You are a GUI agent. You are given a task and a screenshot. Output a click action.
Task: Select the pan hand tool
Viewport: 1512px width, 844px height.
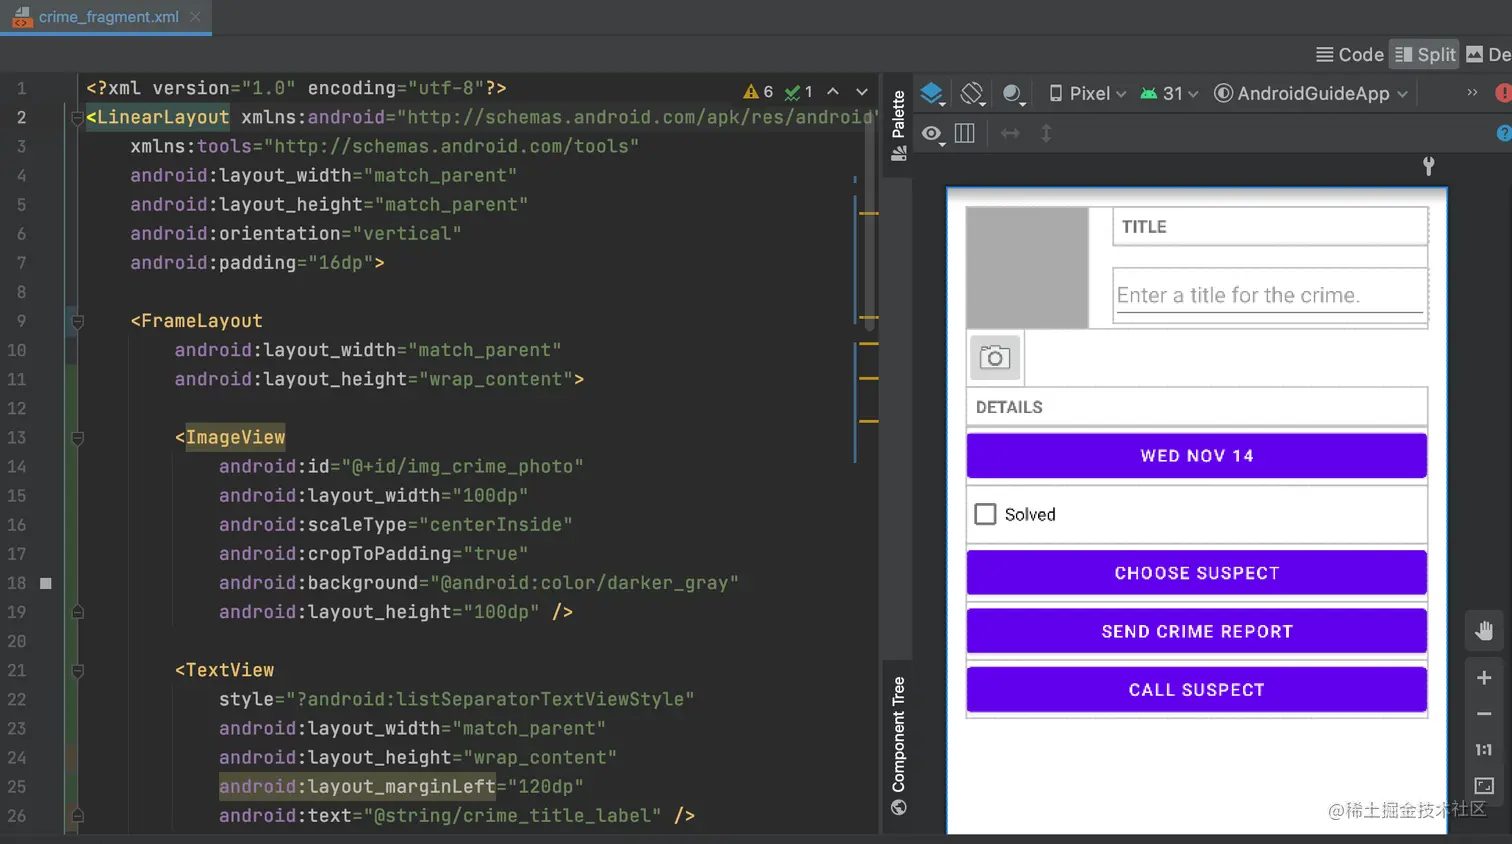tap(1484, 630)
